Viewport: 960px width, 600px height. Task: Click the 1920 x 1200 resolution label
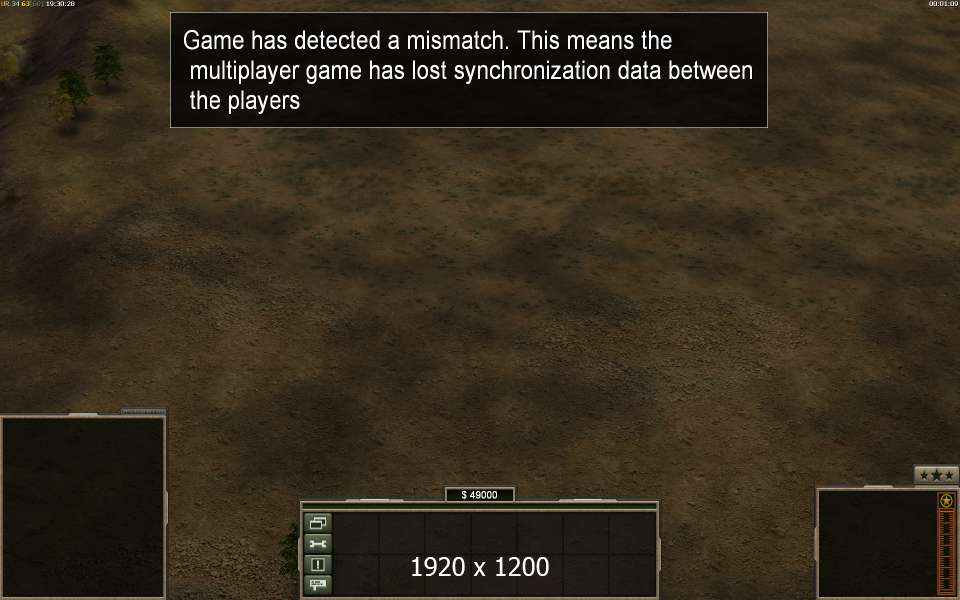click(x=480, y=567)
